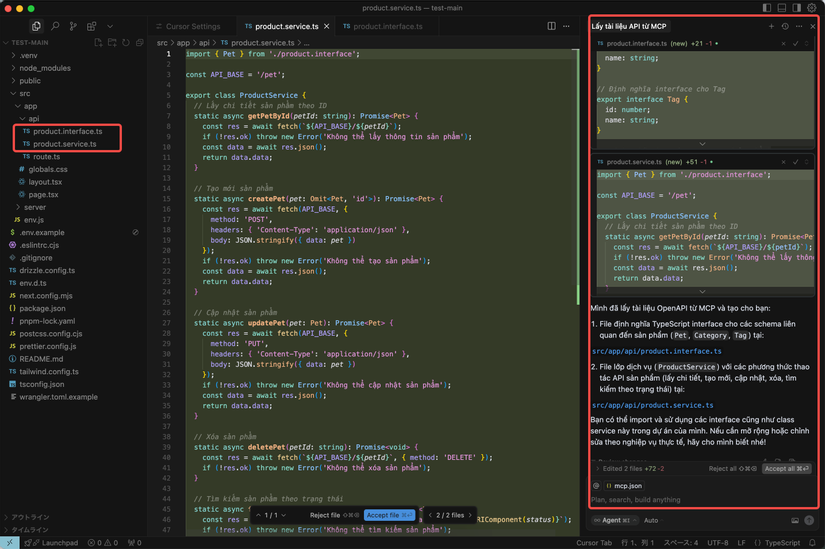Image resolution: width=825 pixels, height=549 pixels.
Task: Reject product.service.ts changes in chat
Action: pyautogui.click(x=783, y=162)
